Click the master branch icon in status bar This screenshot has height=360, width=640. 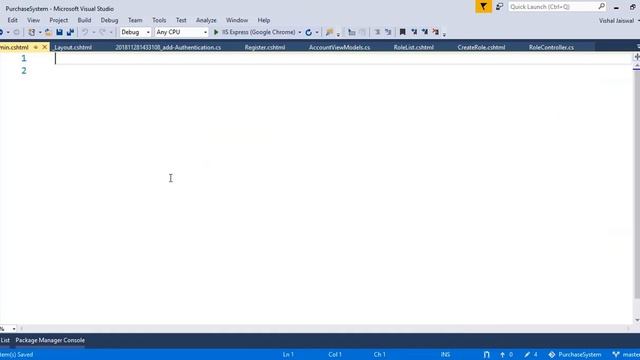pyautogui.click(x=616, y=355)
